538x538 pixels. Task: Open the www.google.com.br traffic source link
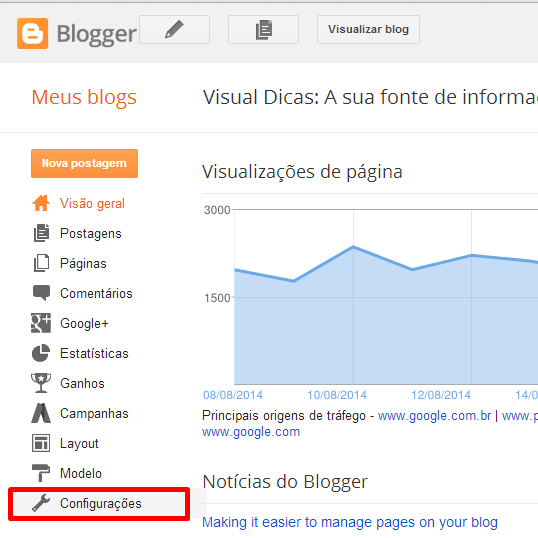tap(434, 416)
